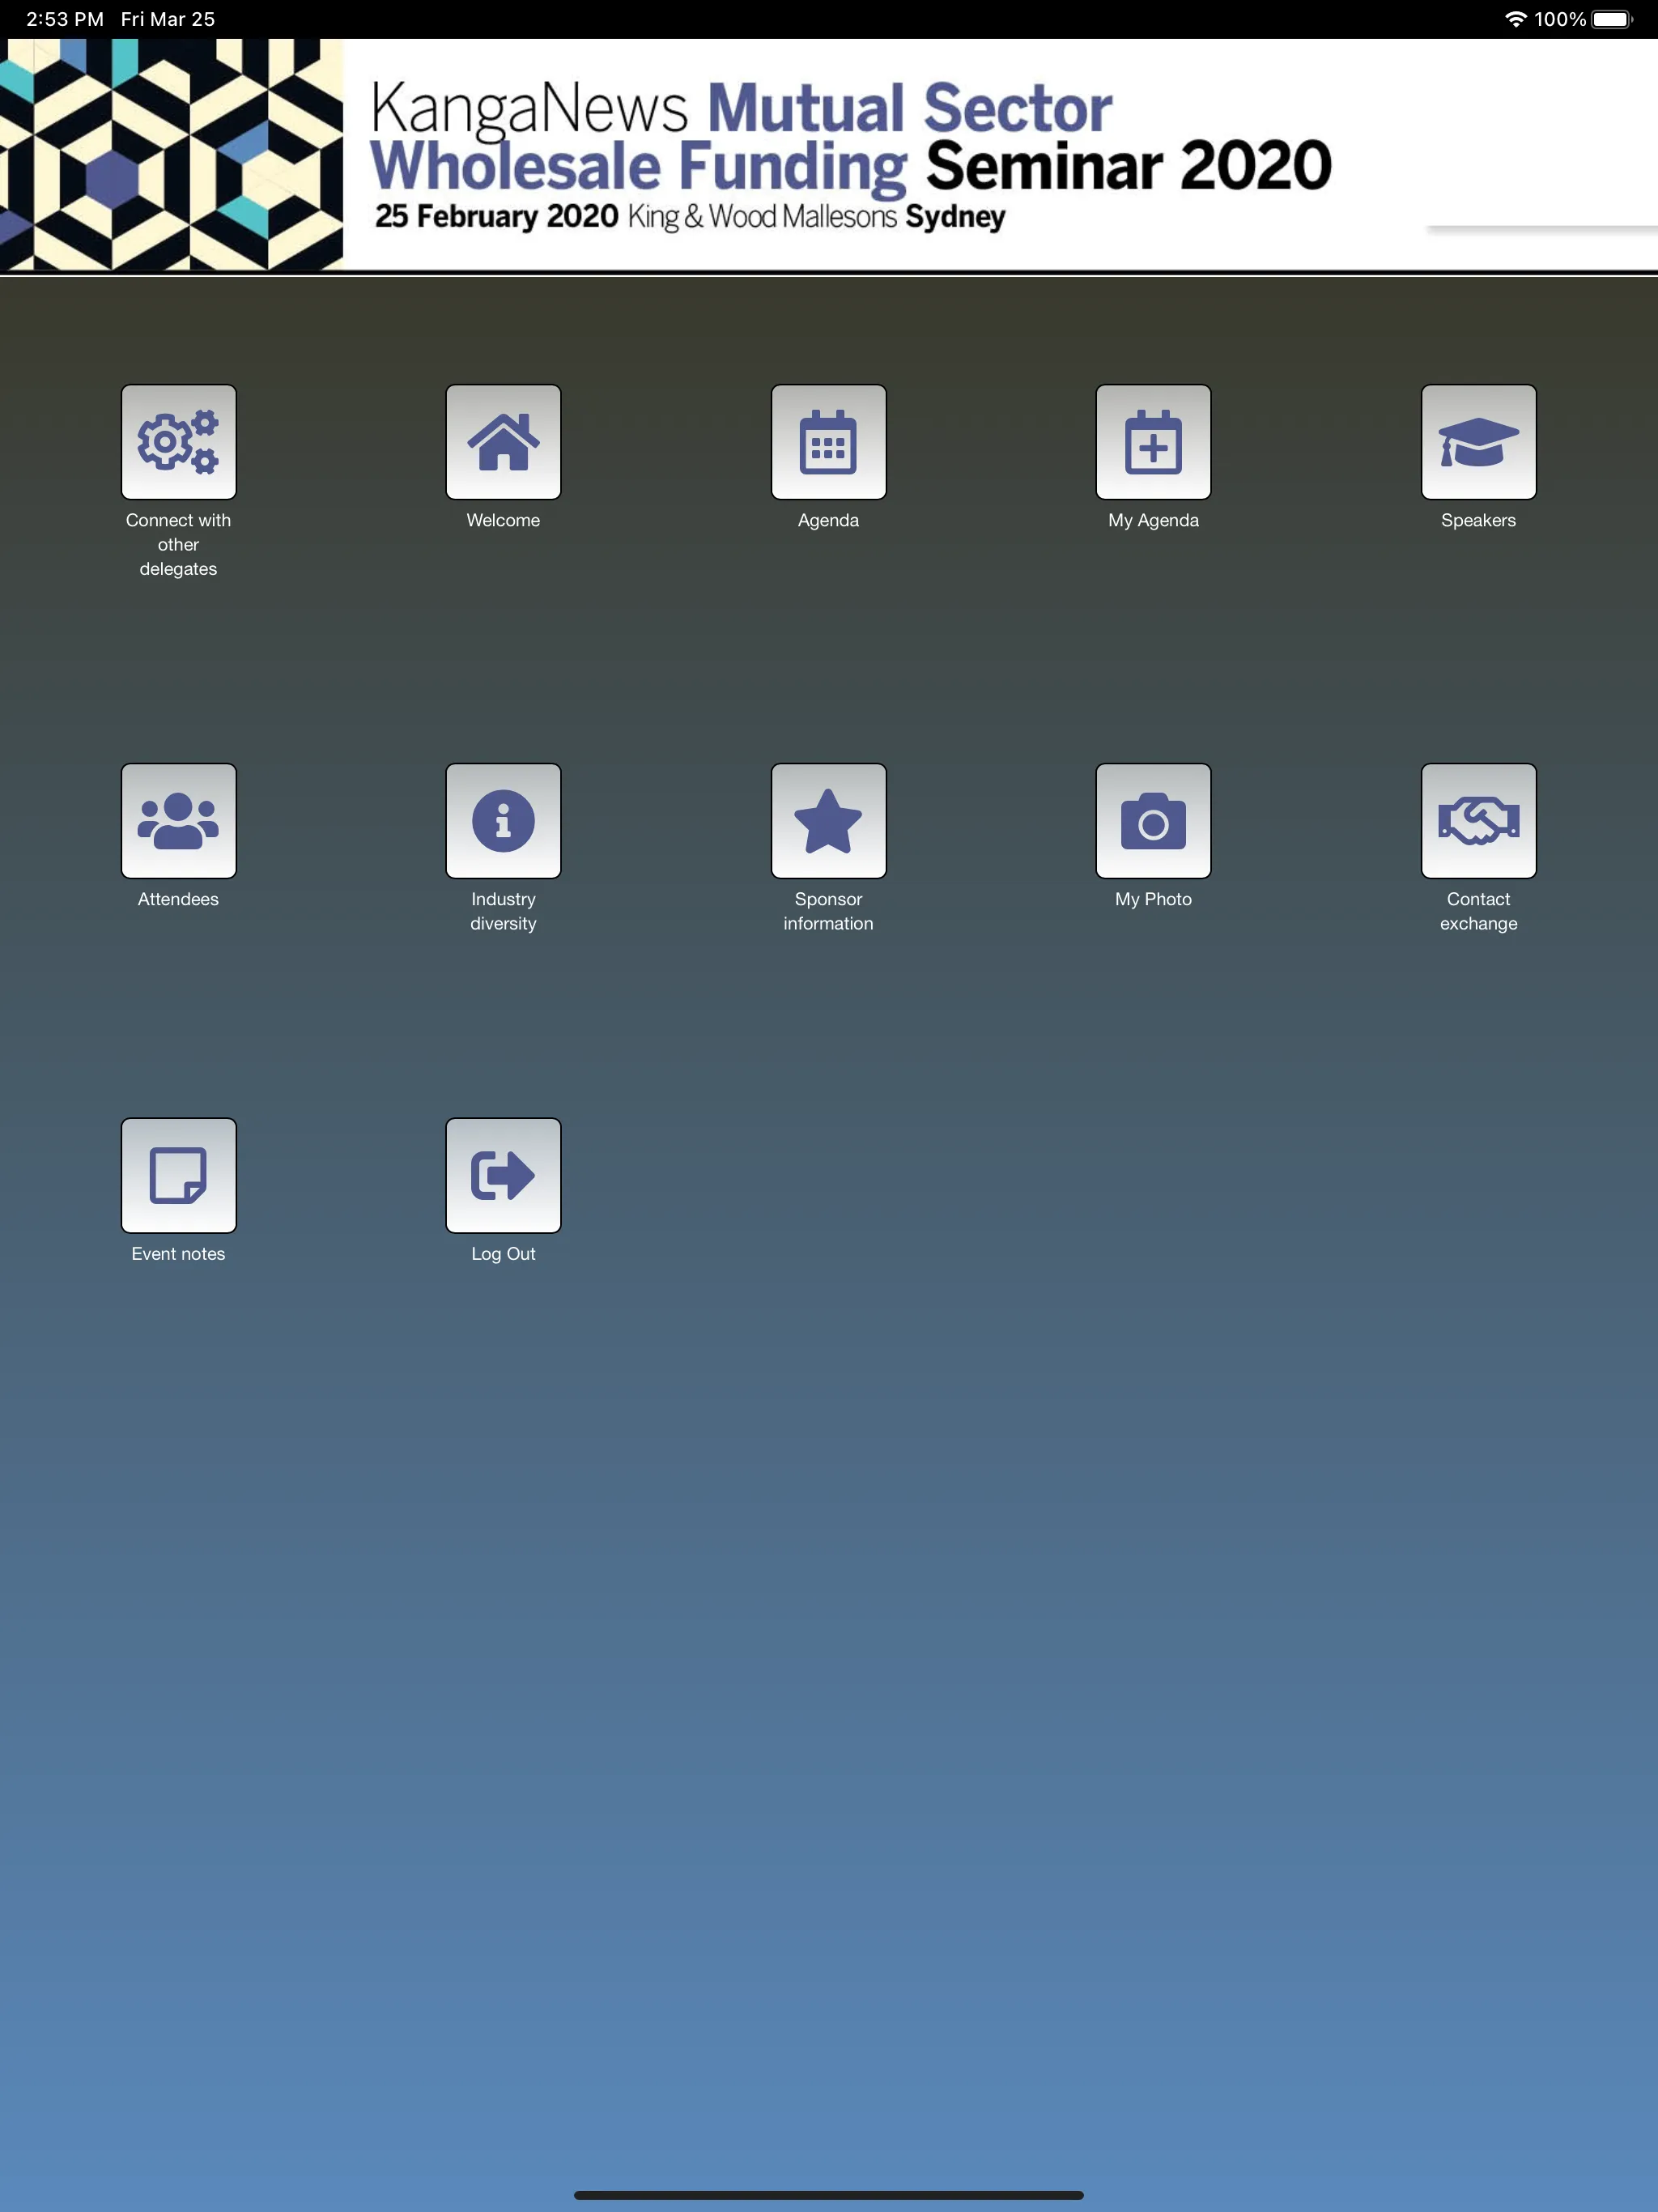Open Industry diversity section
This screenshot has height=2212, width=1658.
click(504, 820)
